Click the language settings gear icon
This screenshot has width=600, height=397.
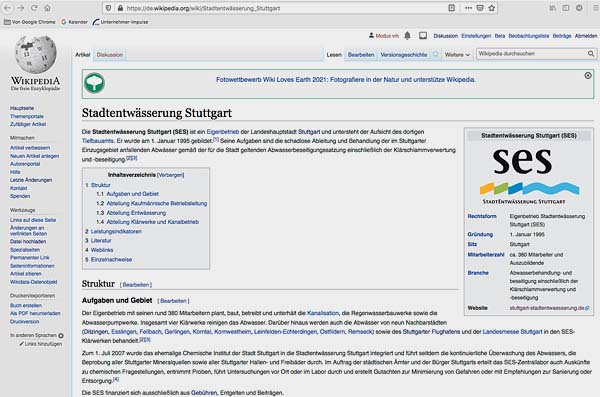pyautogui.click(x=61, y=336)
